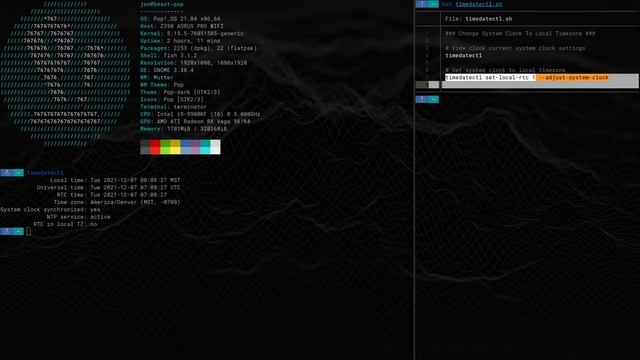Click the Packages count line

198,48
